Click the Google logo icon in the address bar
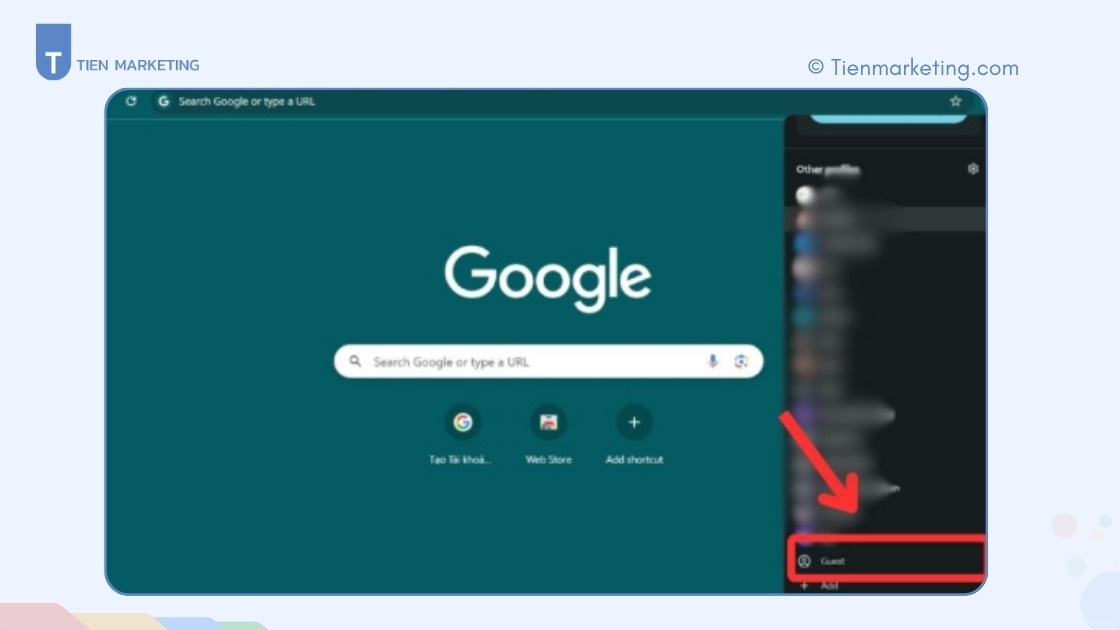The height and width of the screenshot is (630, 1120). click(x=162, y=101)
